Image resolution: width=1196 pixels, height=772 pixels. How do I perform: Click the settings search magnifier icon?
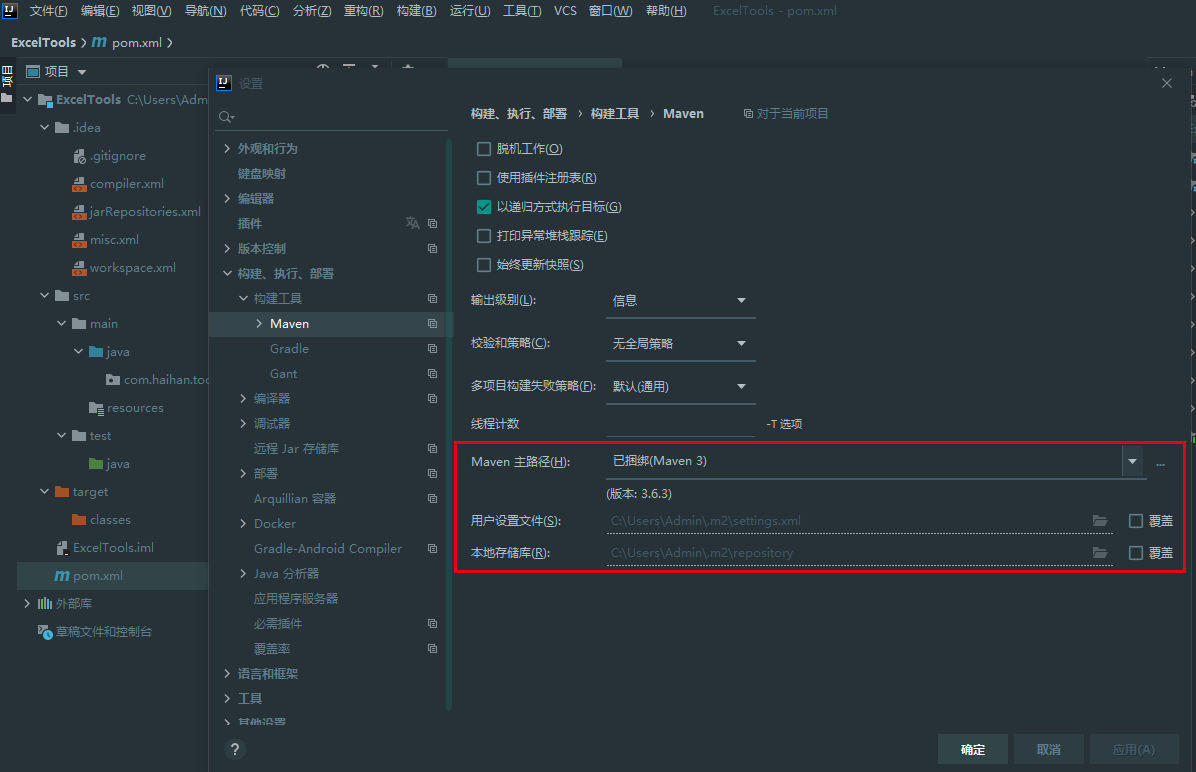227,117
